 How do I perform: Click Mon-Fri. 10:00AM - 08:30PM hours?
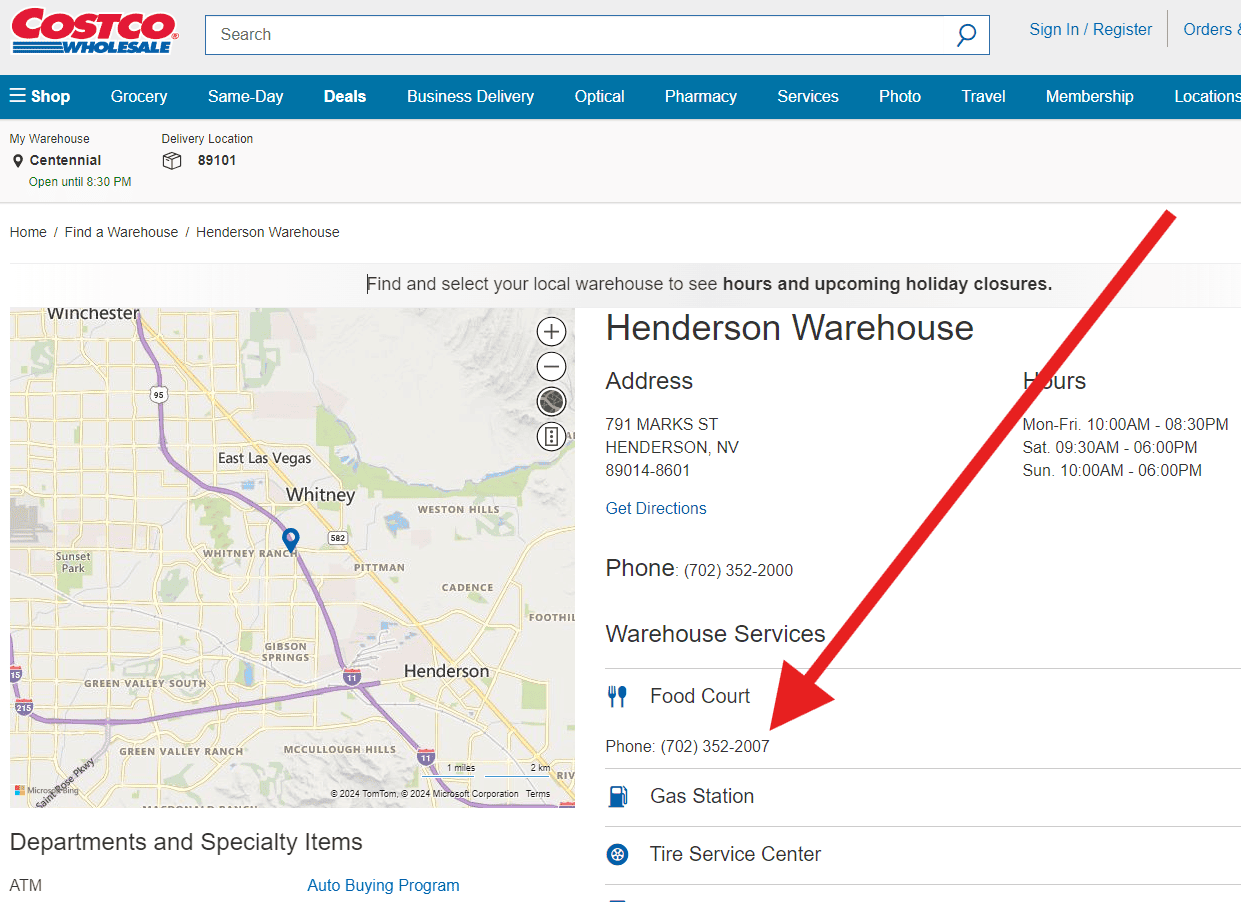(x=1126, y=424)
